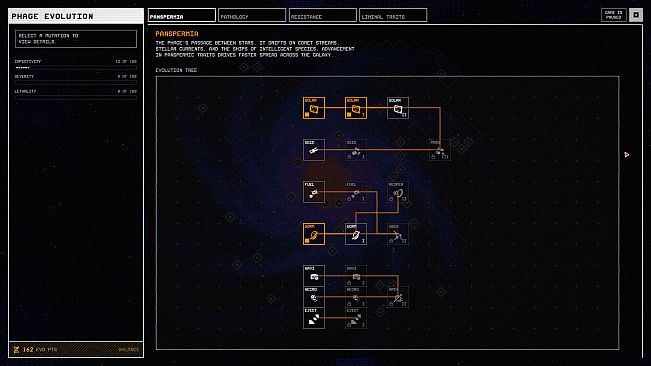Viewport: 651px width, 366px height.
Task: Select the locked Eject tier I node
Action: [356, 318]
